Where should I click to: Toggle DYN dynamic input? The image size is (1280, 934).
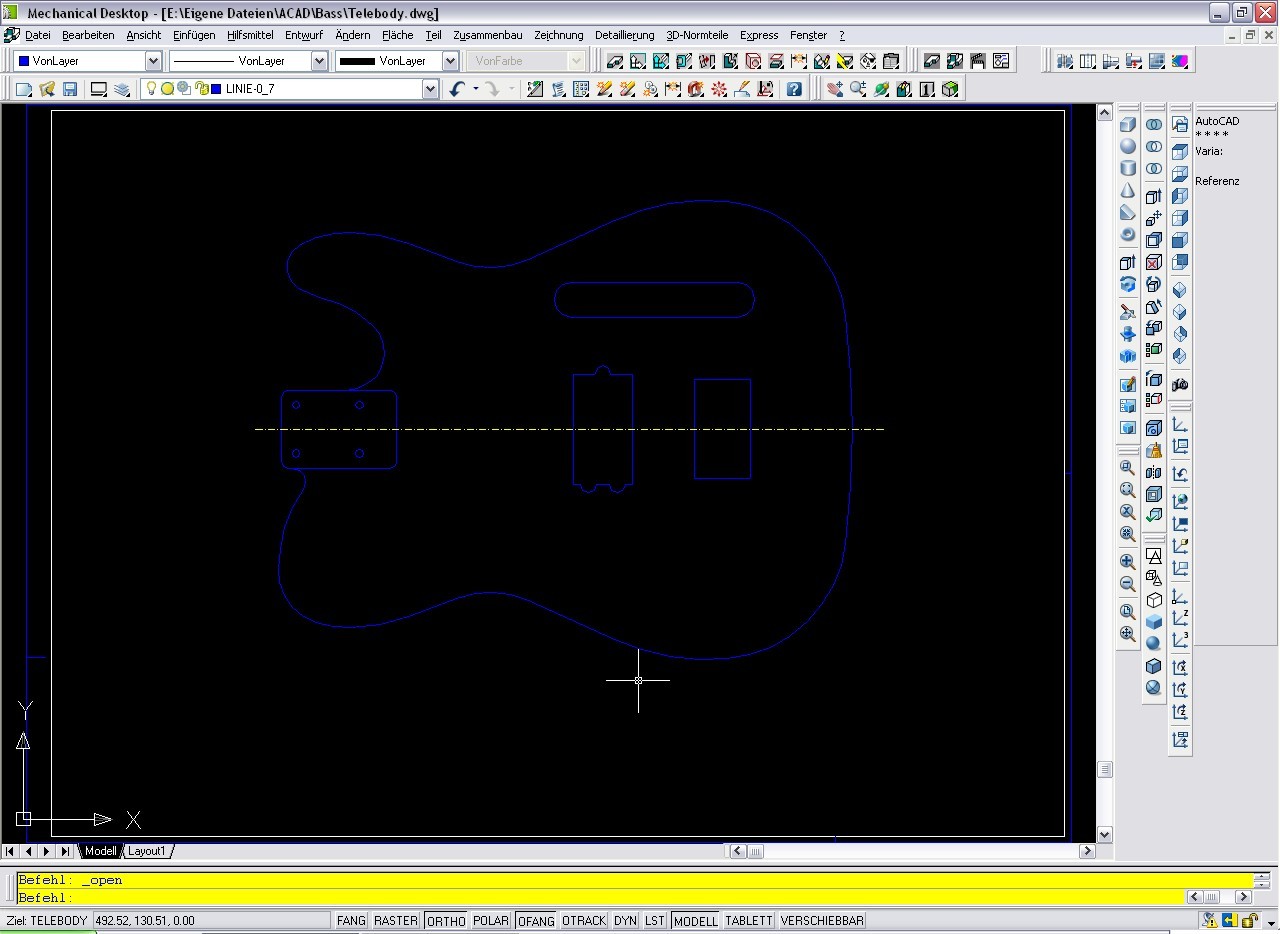[x=625, y=921]
